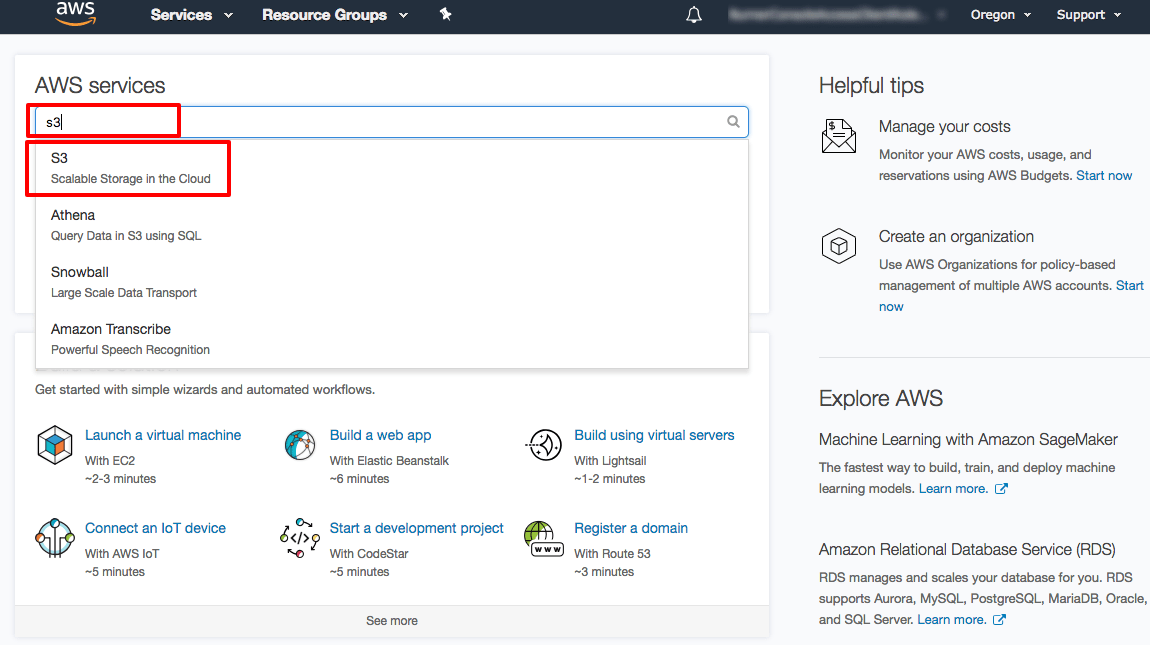Click the 'With AWS IoT' text

coord(122,554)
